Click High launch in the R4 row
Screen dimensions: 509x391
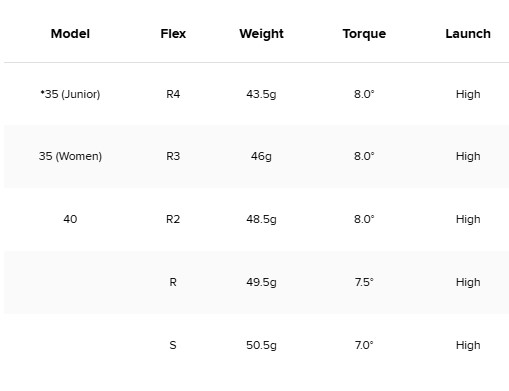coord(468,94)
